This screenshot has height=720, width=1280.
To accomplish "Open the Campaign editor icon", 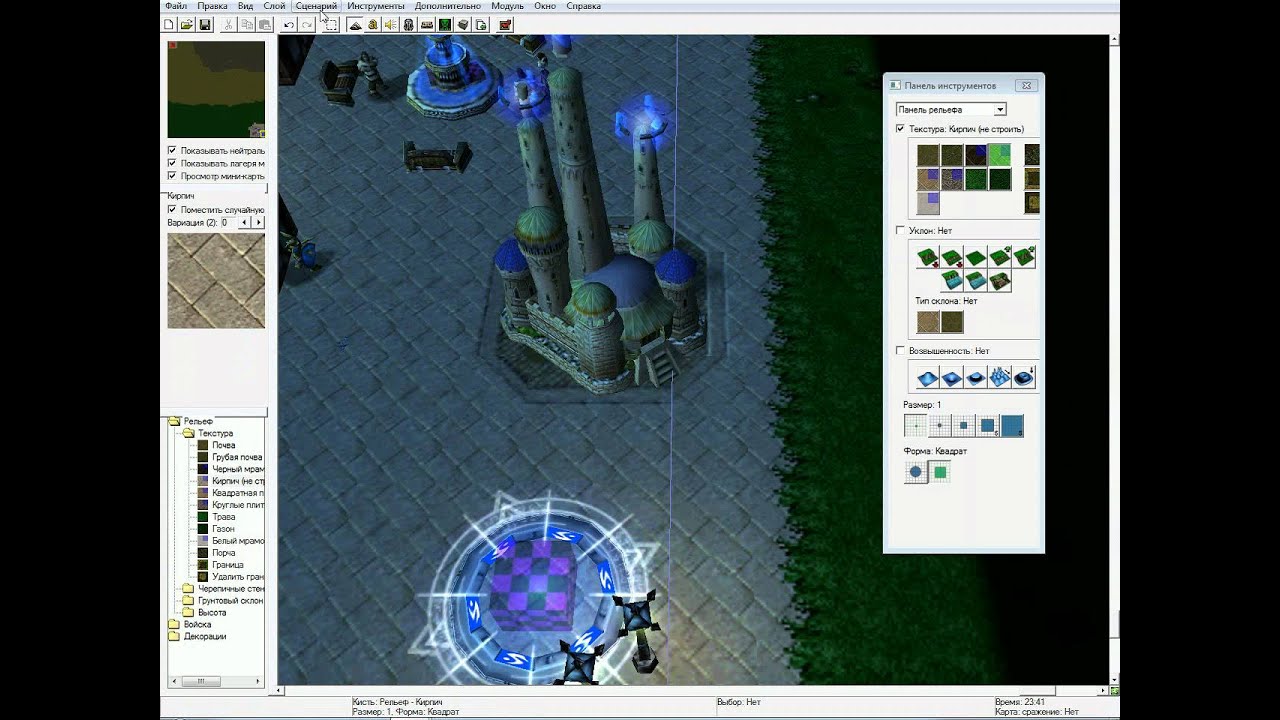I will point(427,24).
